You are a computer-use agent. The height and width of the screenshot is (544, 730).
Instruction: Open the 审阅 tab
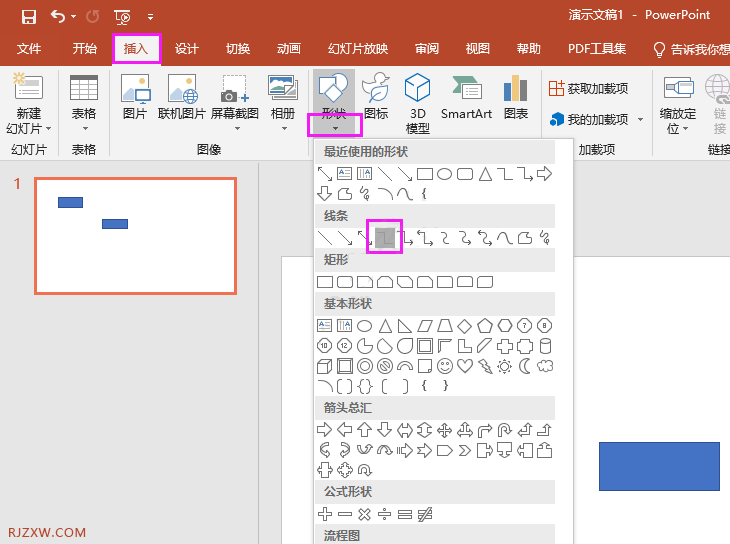[427, 48]
